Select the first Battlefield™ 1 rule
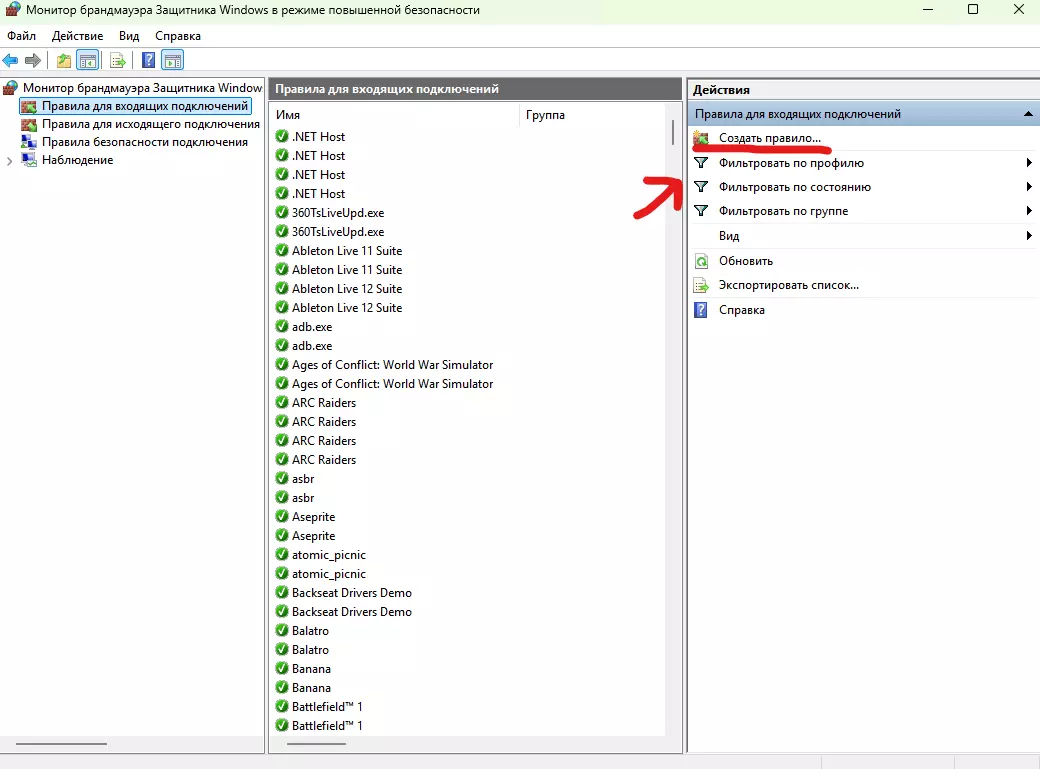 327,707
